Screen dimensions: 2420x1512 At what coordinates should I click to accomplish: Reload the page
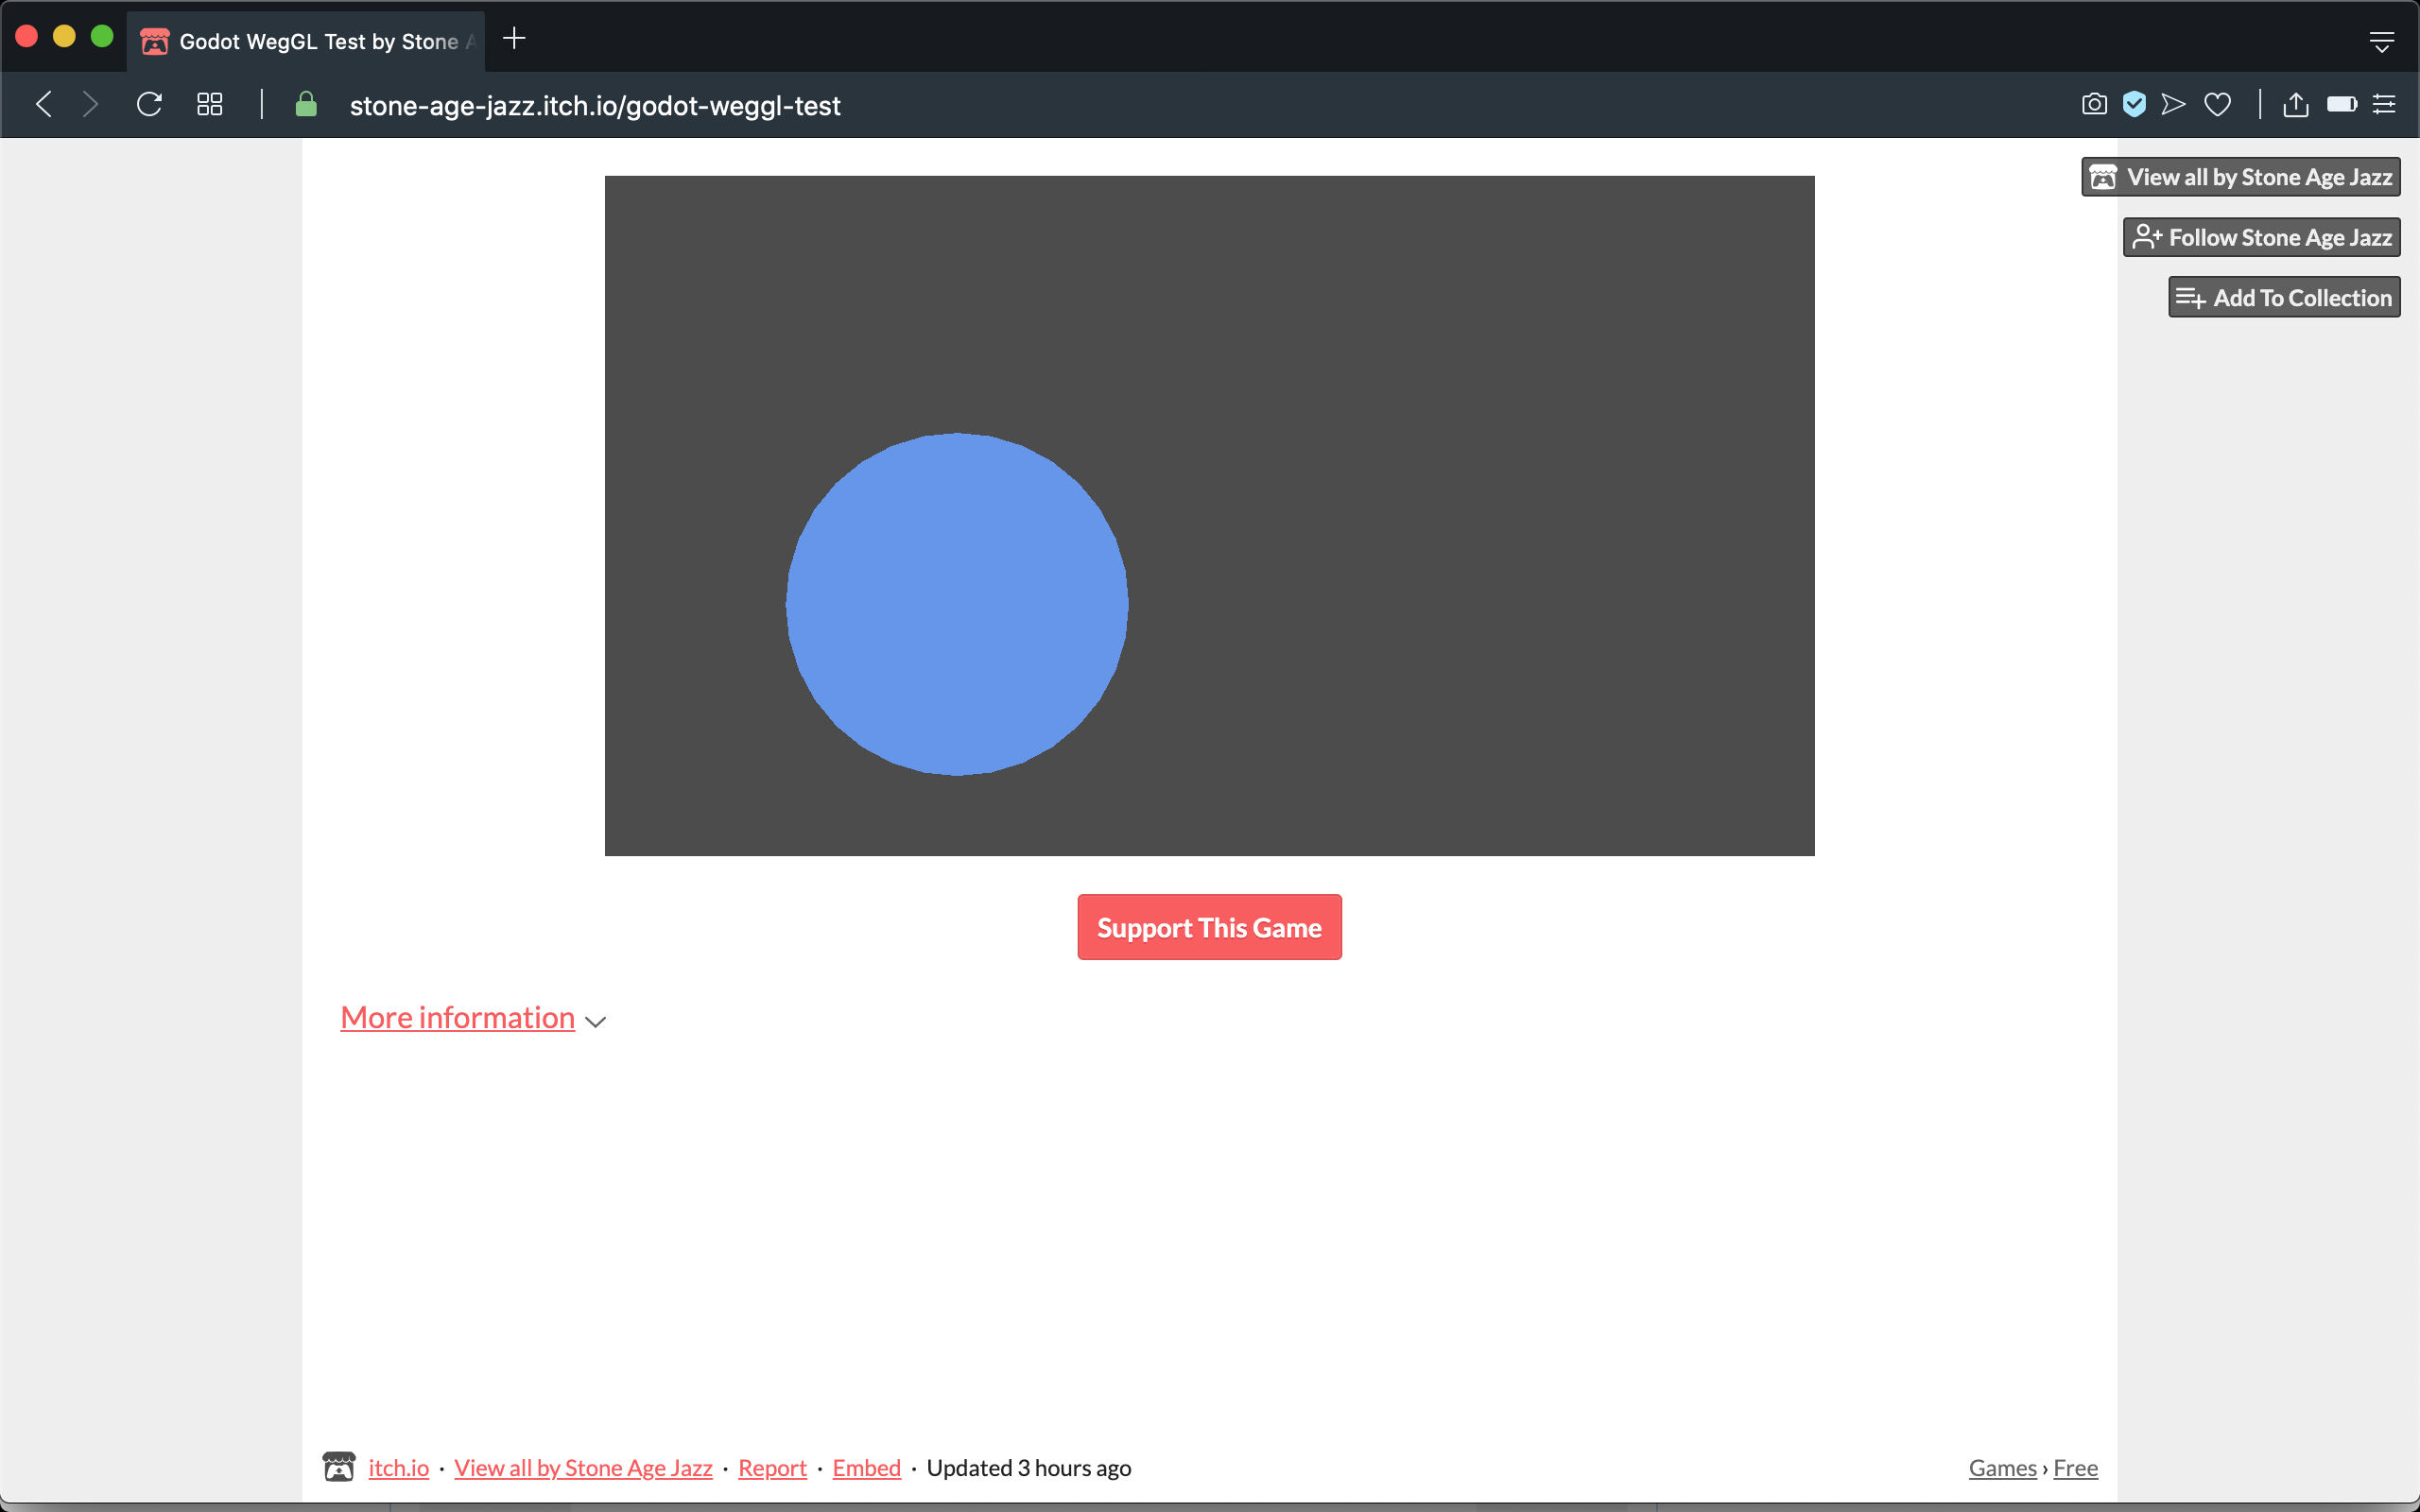click(x=149, y=104)
